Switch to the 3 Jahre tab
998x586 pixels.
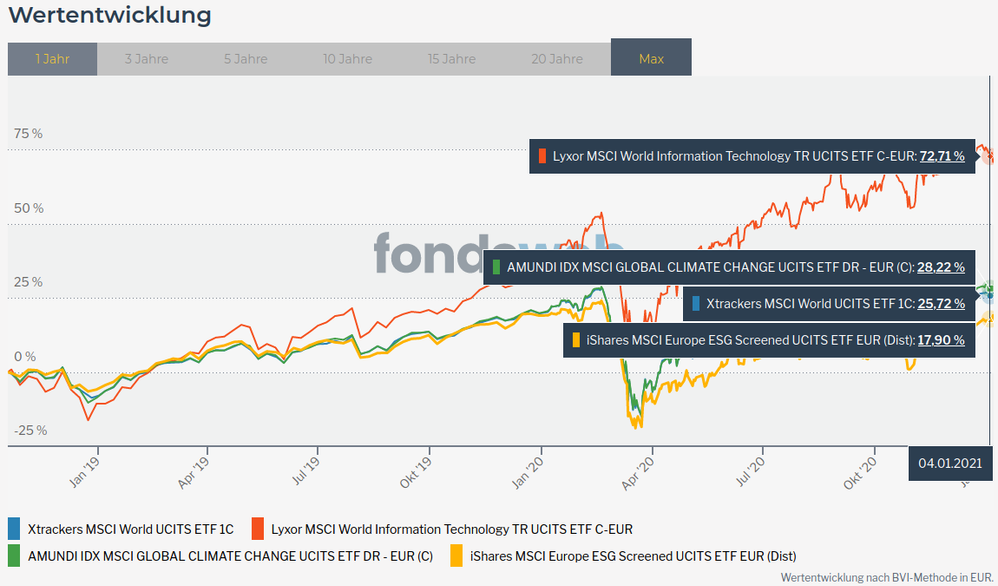(x=146, y=59)
